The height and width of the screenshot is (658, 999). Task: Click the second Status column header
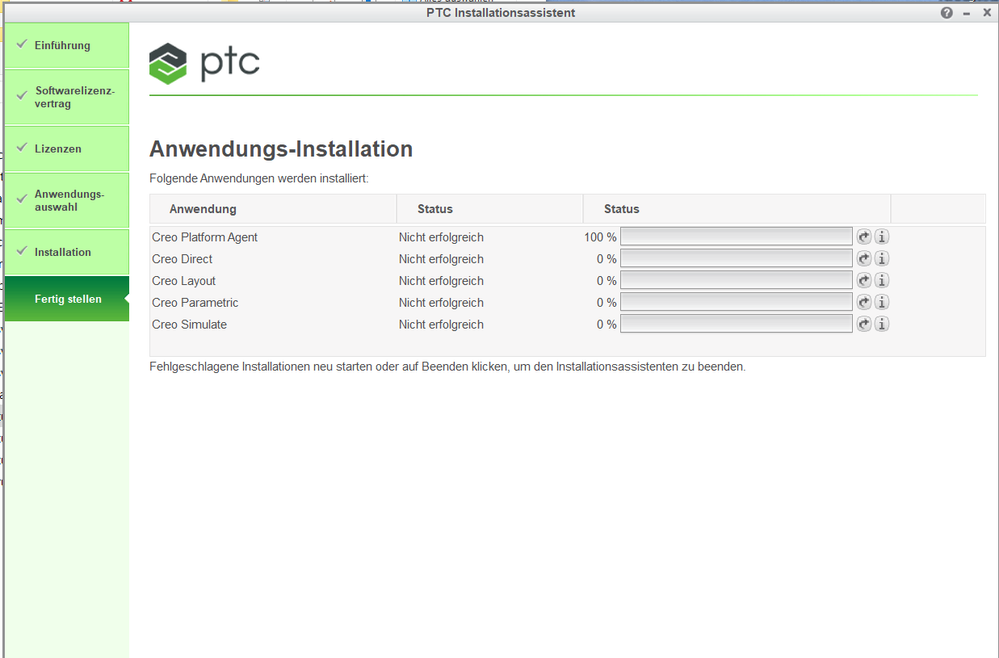pos(737,209)
